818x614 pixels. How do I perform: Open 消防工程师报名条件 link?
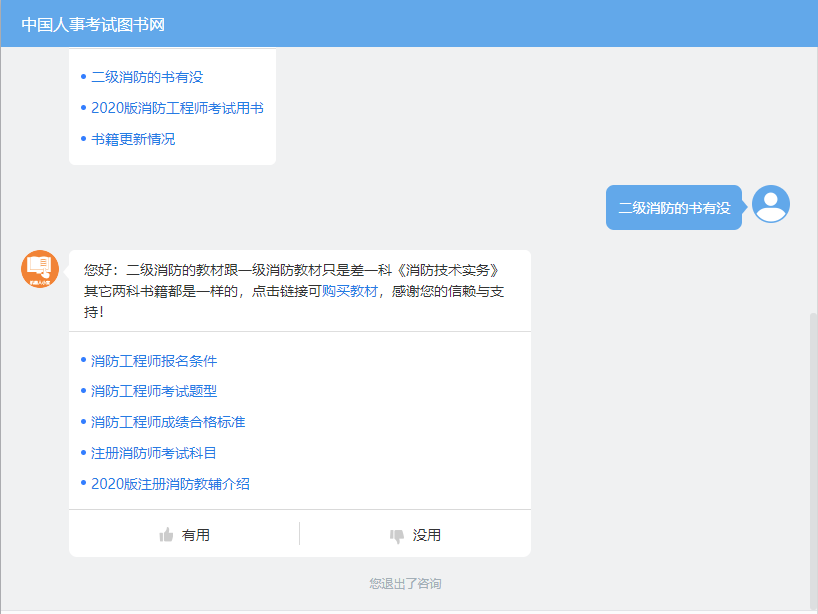click(154, 361)
